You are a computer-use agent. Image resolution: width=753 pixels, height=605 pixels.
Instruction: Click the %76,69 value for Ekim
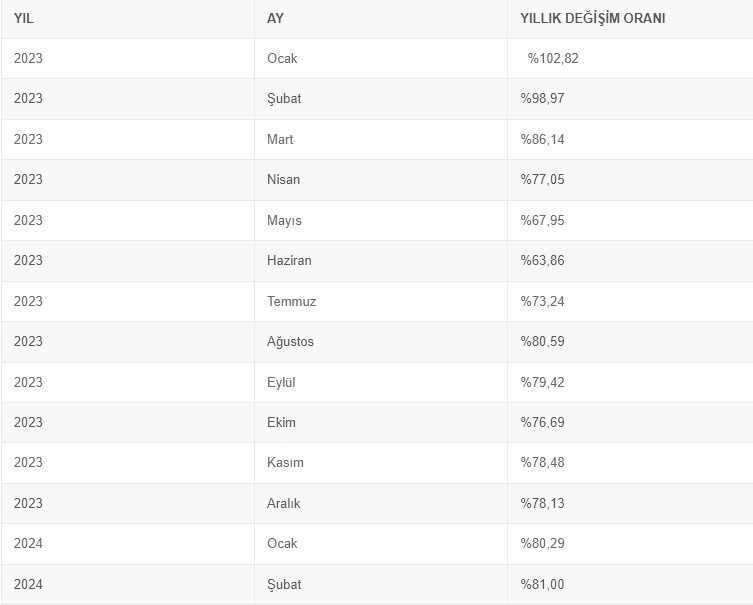(x=542, y=422)
